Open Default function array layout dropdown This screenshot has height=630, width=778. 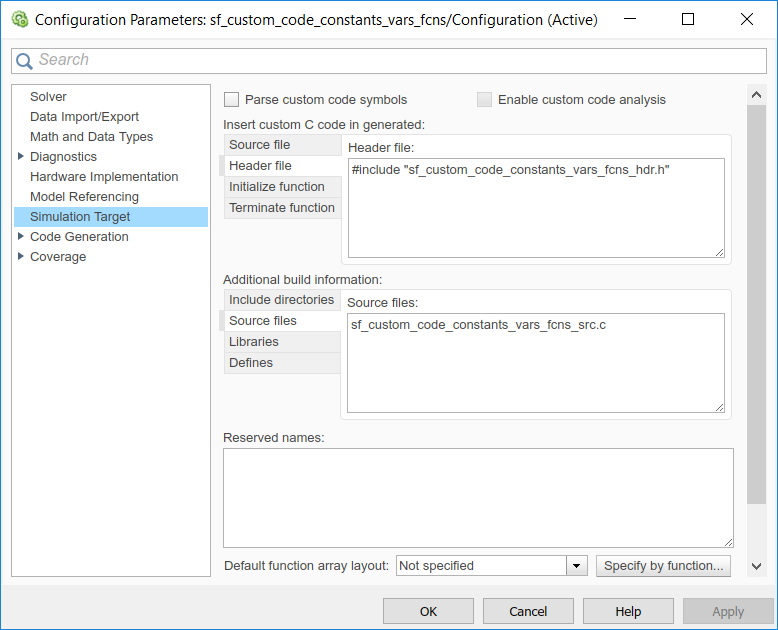(577, 566)
